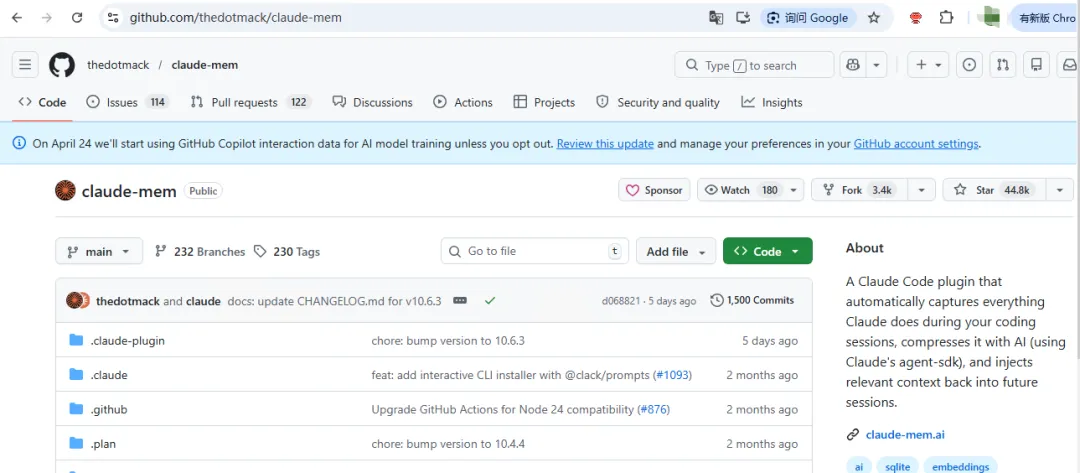The height and width of the screenshot is (473, 1080).
Task: Expand commit message details ellipsis button
Action: pos(460,301)
